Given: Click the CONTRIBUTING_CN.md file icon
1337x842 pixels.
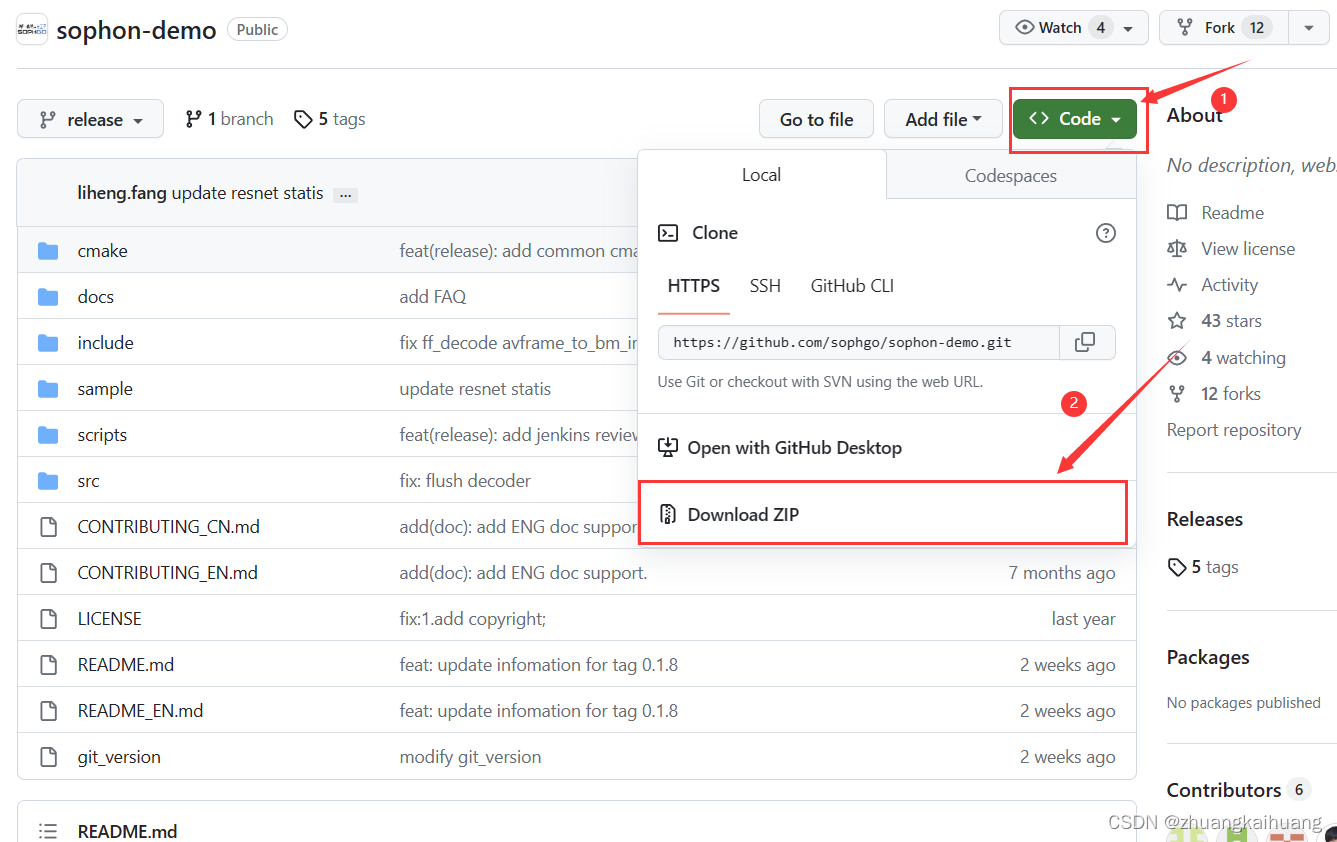Looking at the screenshot, I should click(x=48, y=527).
